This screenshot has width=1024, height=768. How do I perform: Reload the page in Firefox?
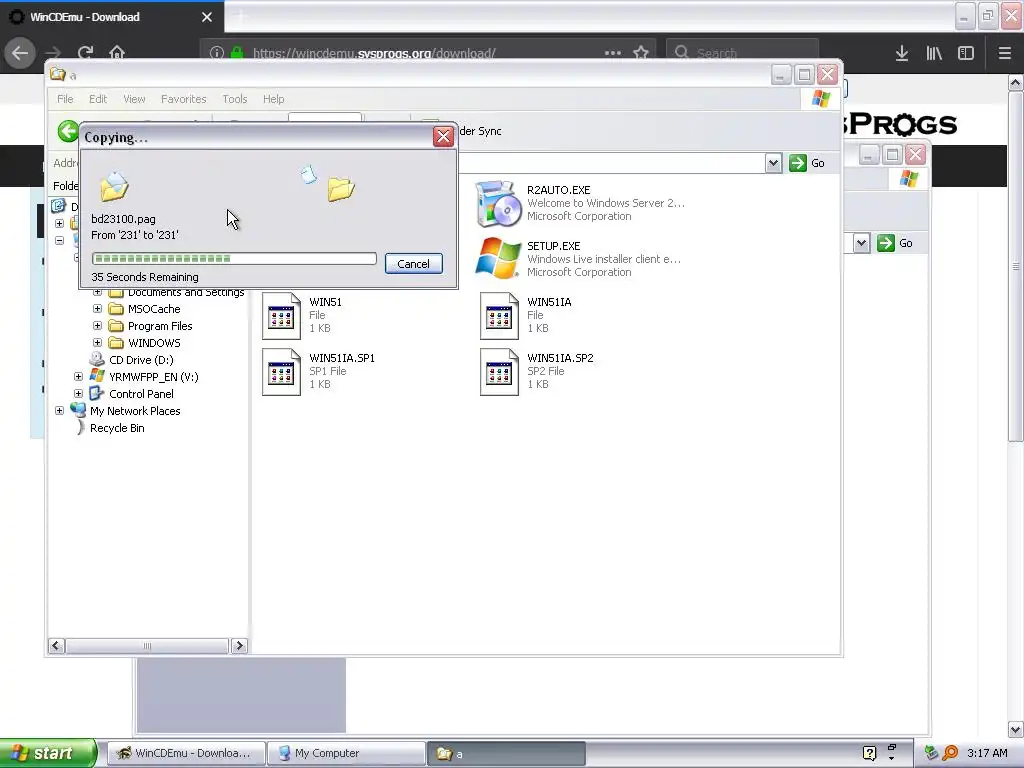pyautogui.click(x=85, y=53)
